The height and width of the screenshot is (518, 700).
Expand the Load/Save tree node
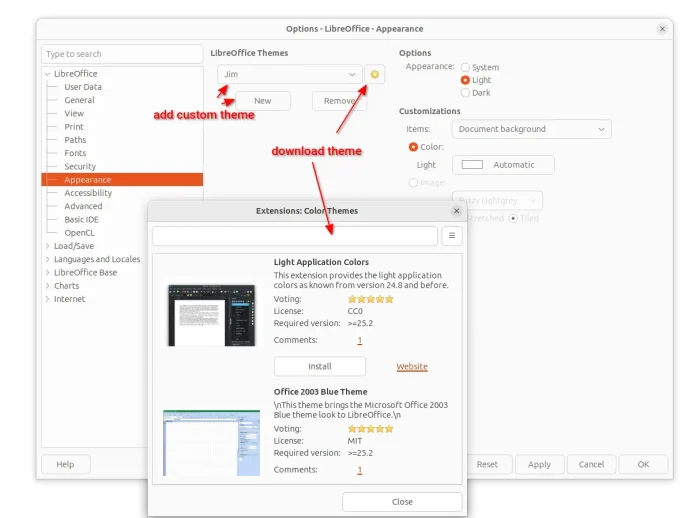coord(48,246)
